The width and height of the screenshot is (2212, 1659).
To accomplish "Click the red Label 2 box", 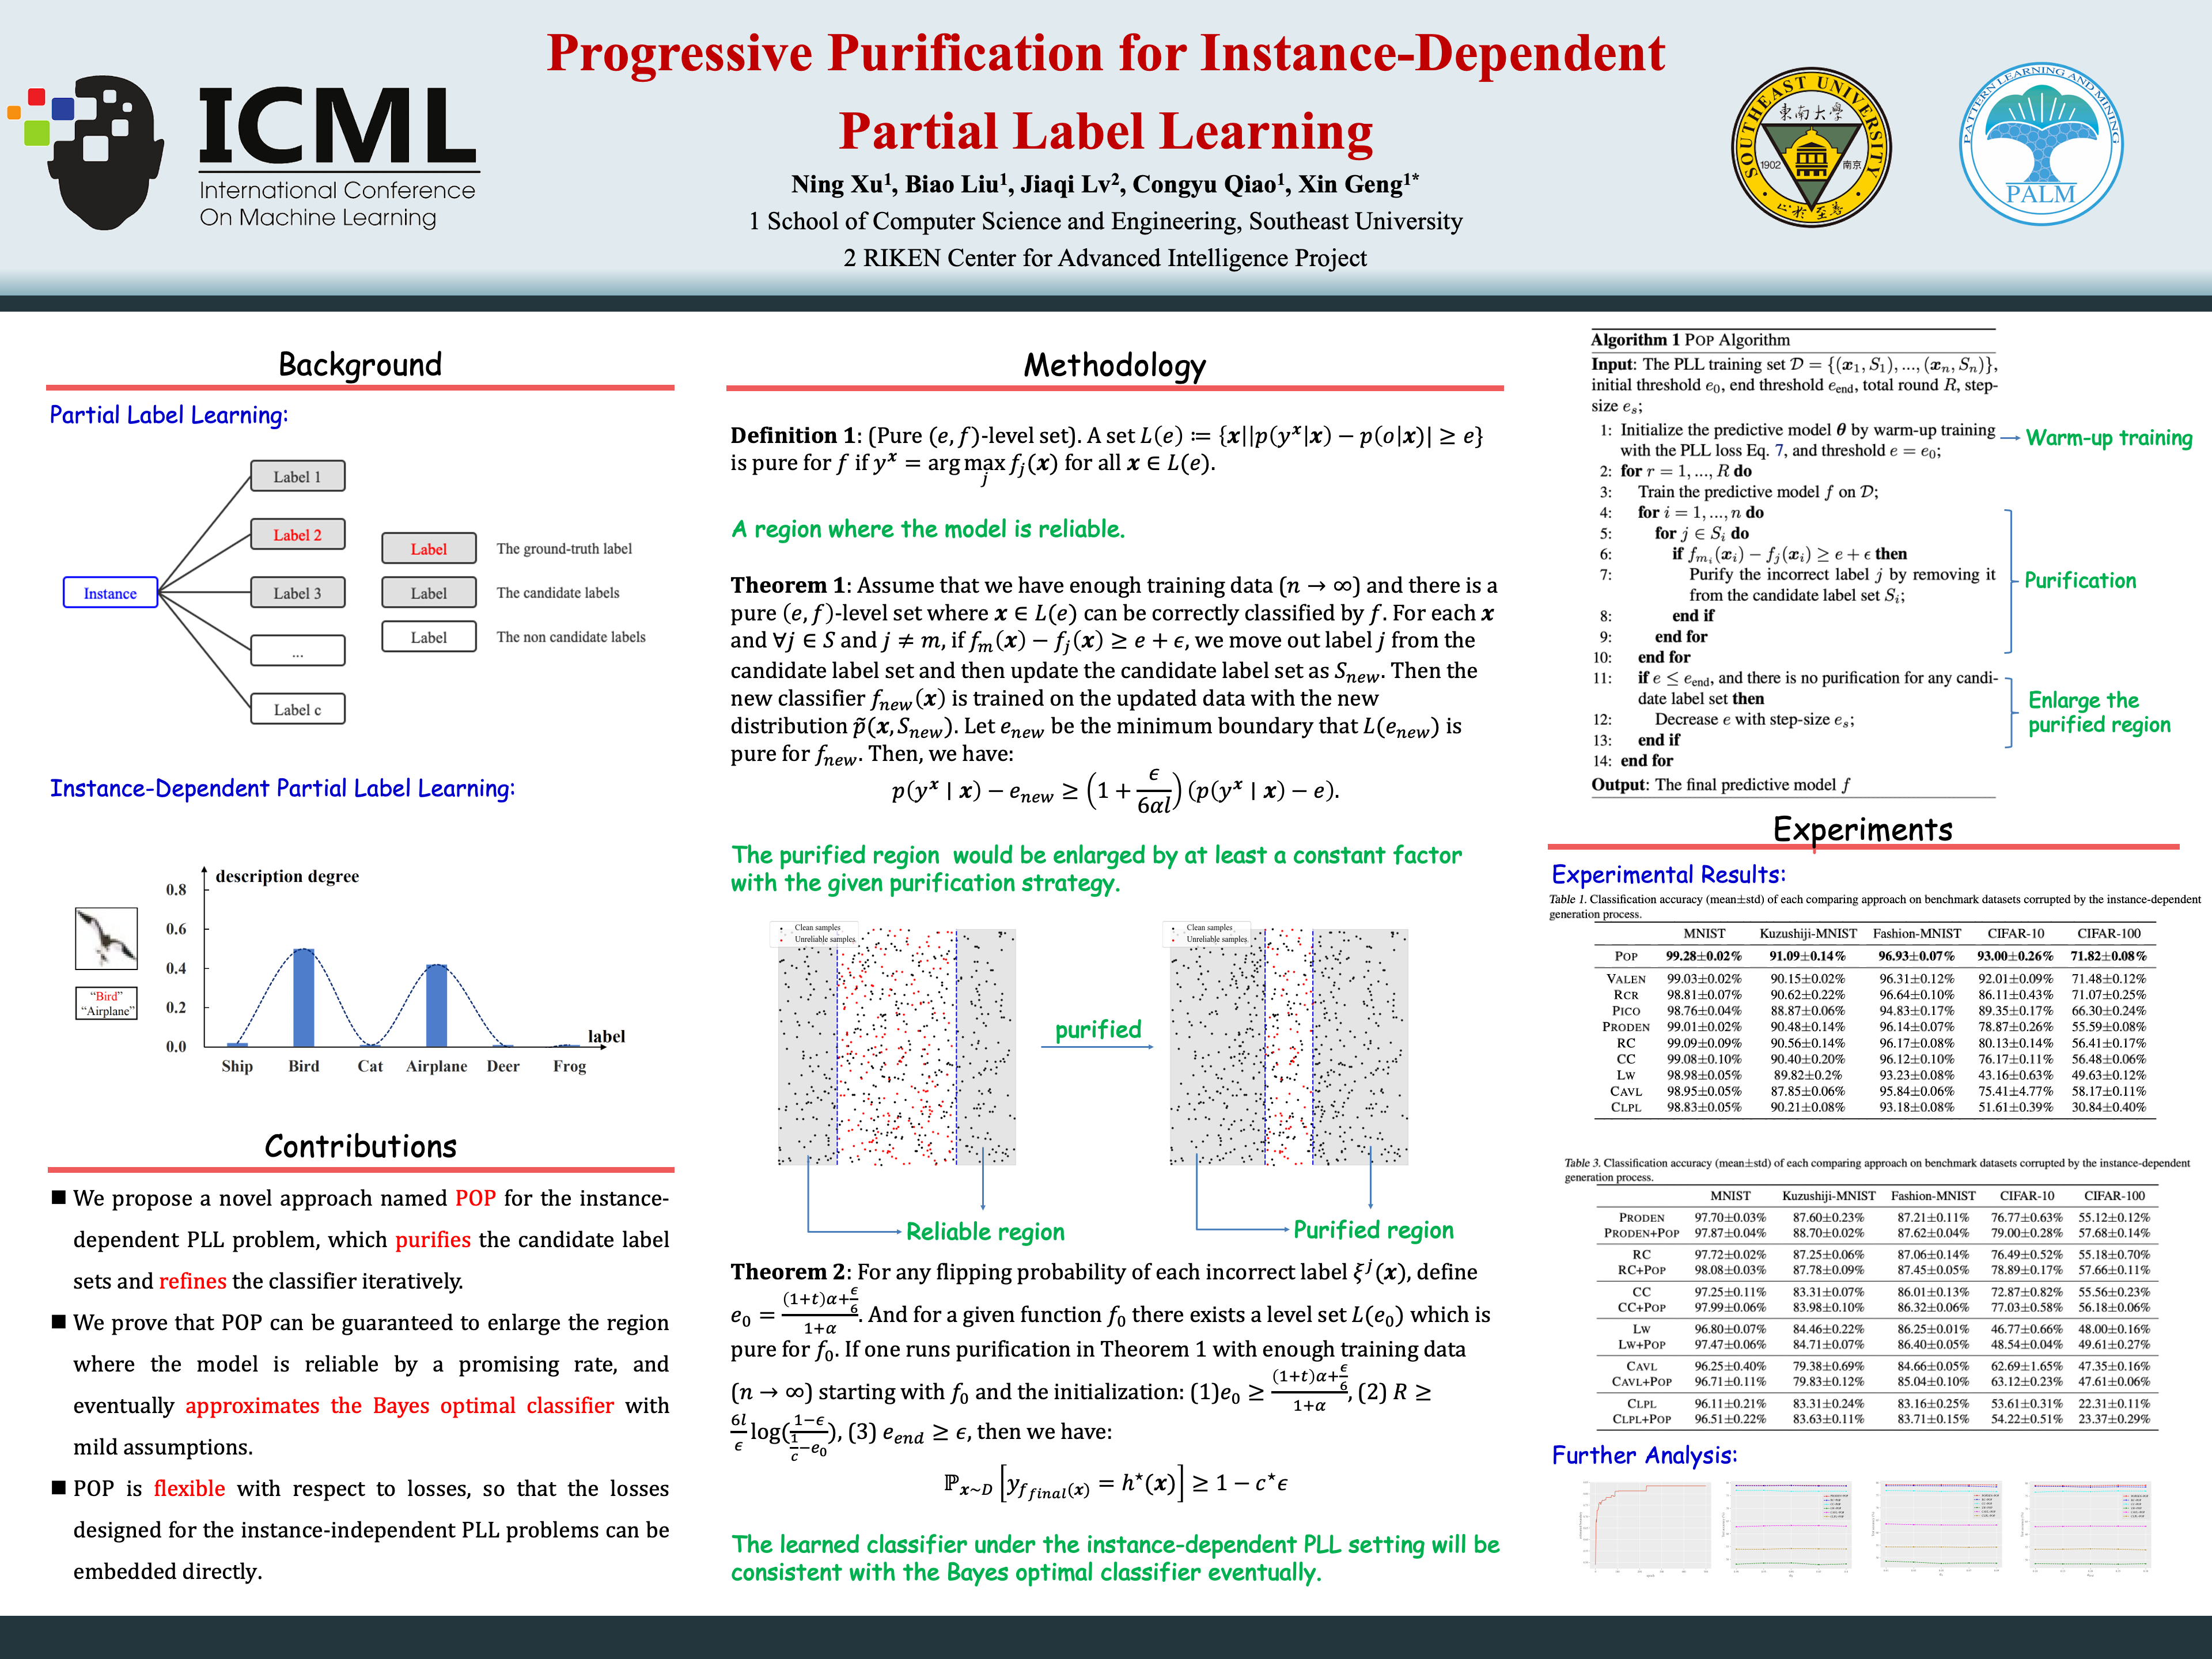I will (x=297, y=535).
